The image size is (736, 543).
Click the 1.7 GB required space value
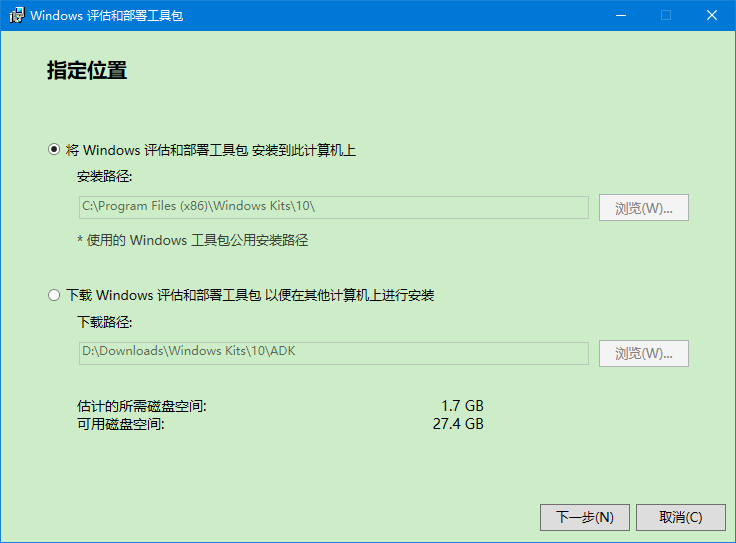[x=462, y=405]
